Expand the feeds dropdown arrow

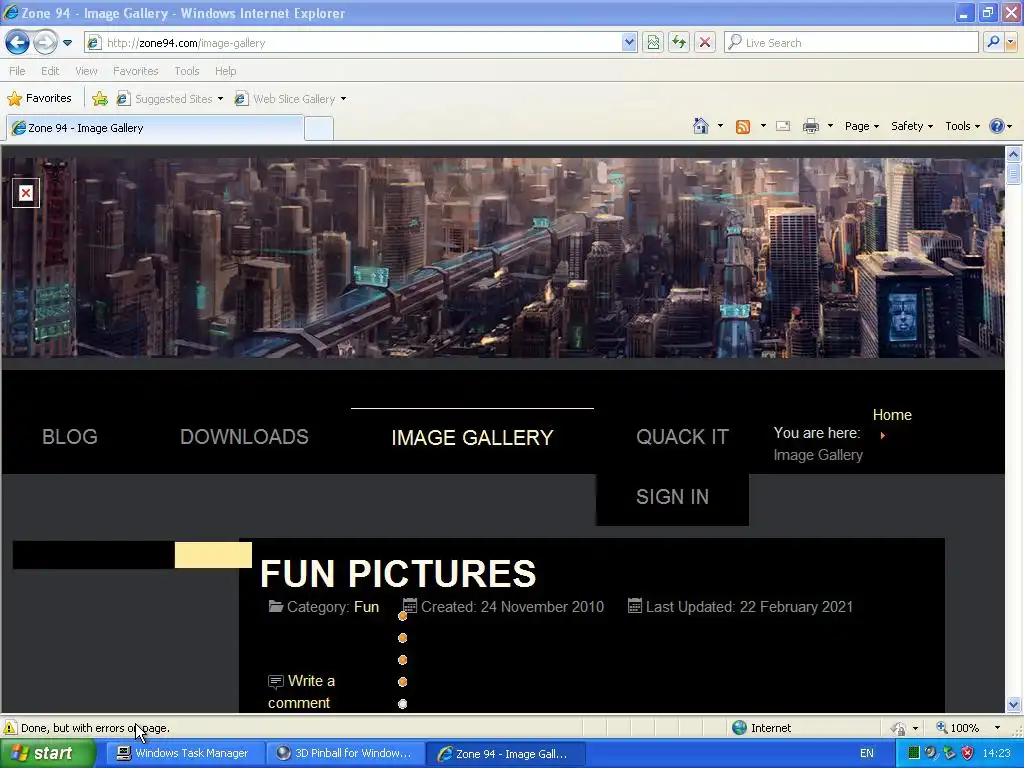(x=763, y=126)
